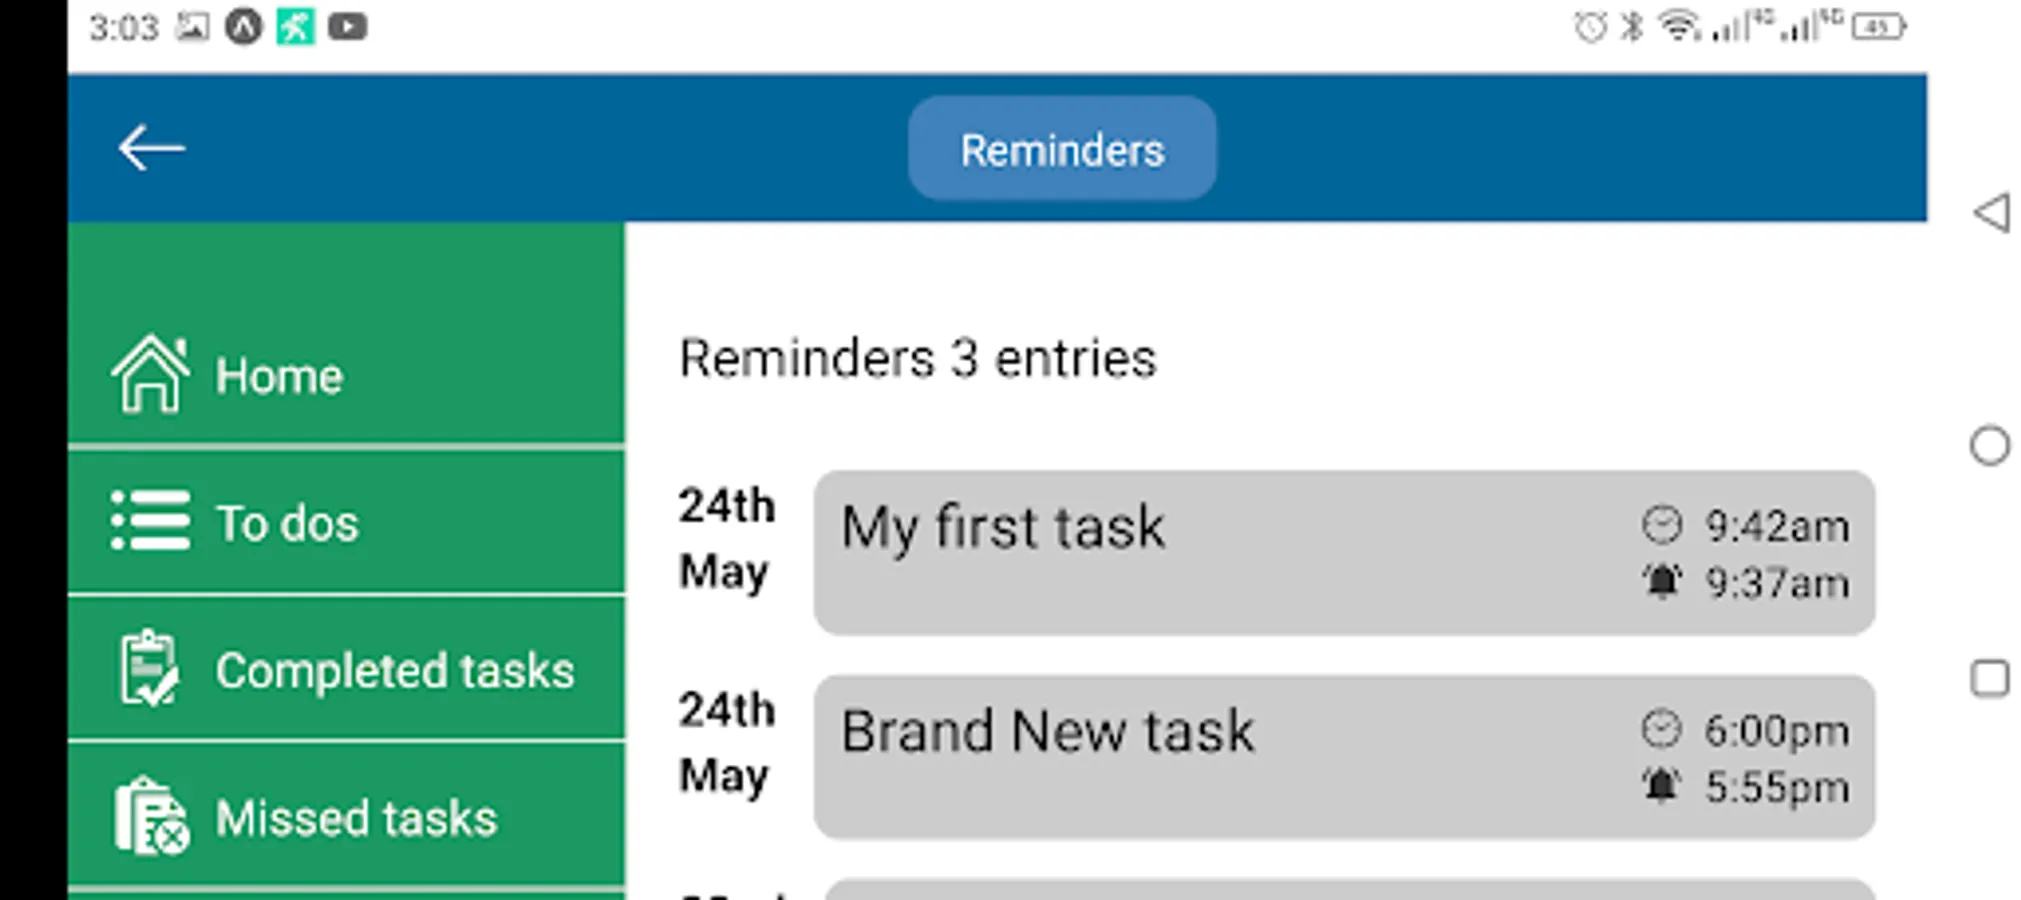Click clock icon on My first task
This screenshot has height=900, width=2021.
1661,525
